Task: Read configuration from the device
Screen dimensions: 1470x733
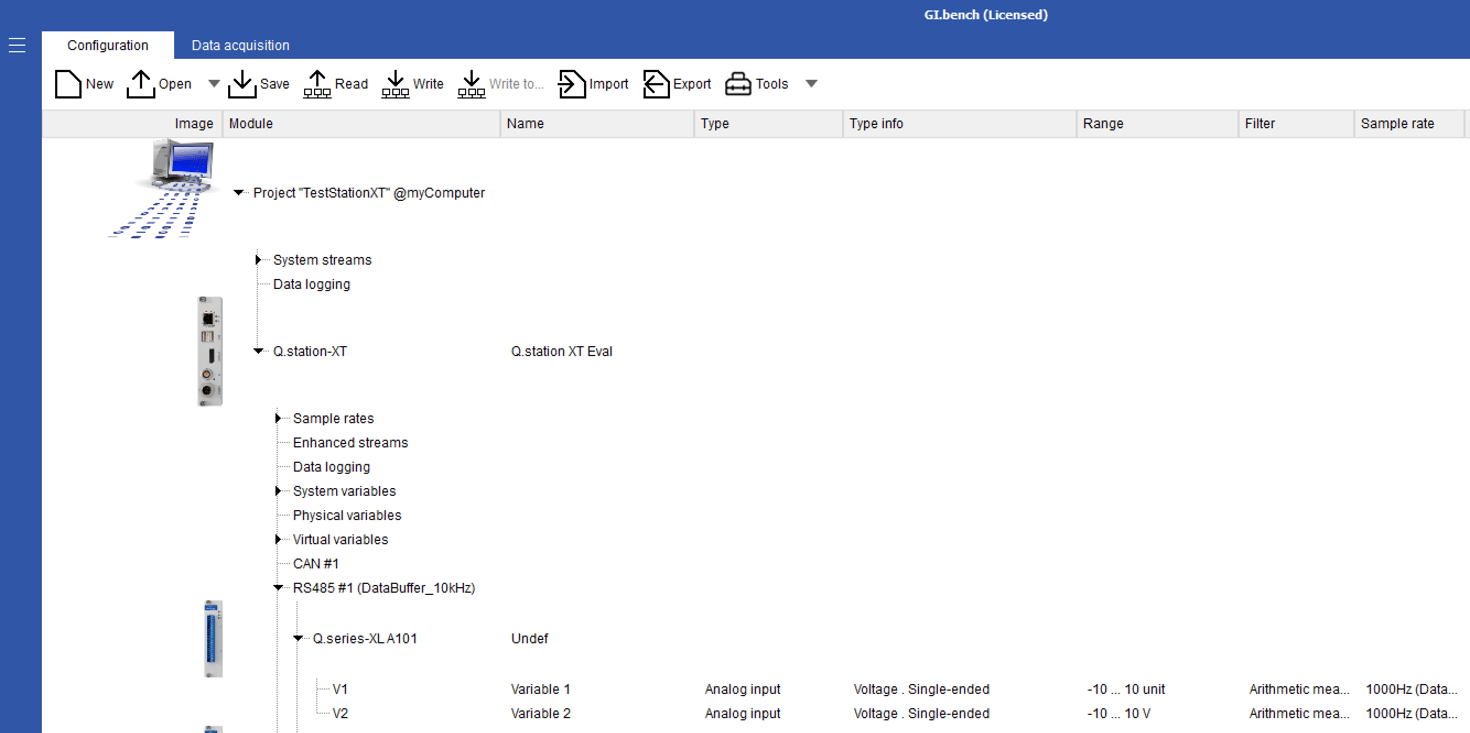Action: (318, 83)
